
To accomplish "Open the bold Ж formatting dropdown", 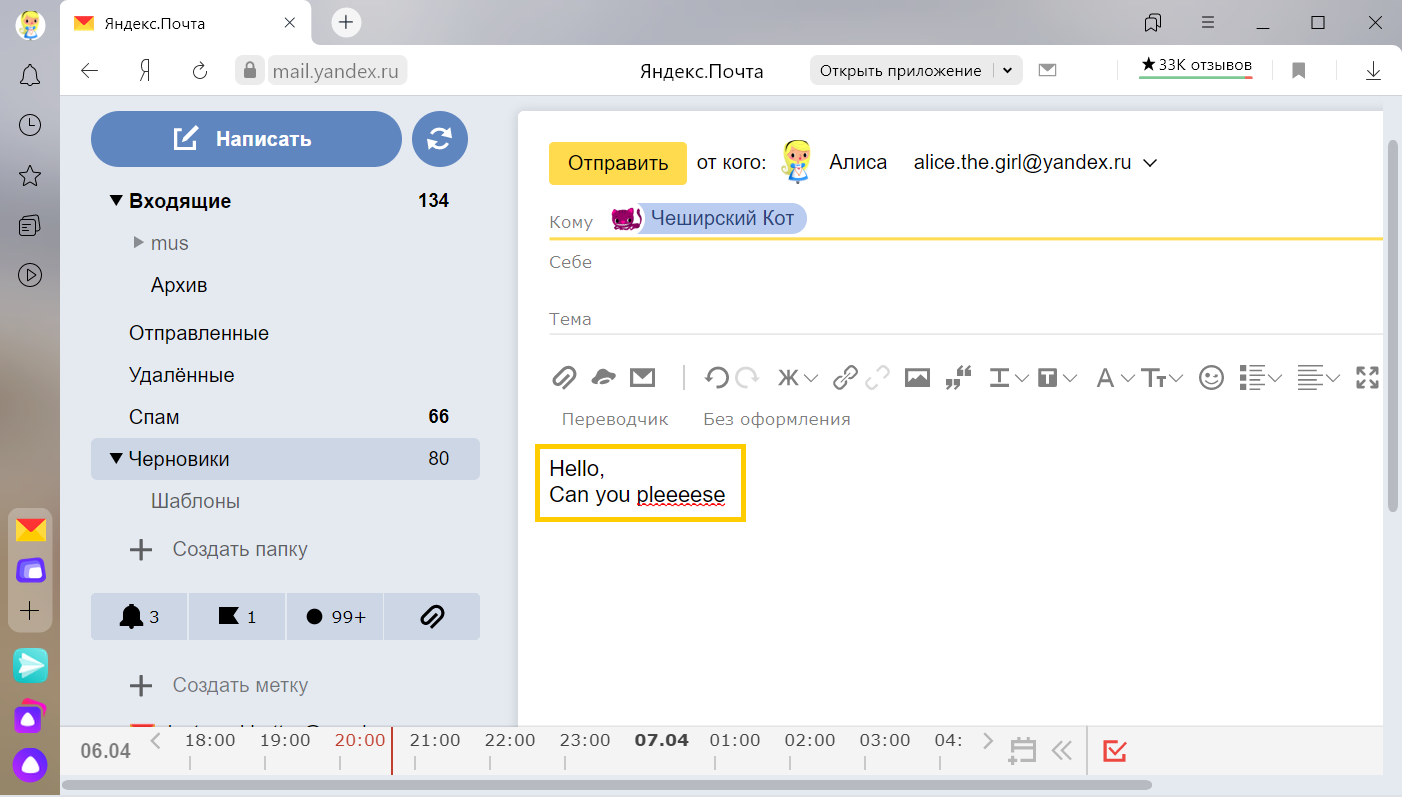I will [798, 377].
